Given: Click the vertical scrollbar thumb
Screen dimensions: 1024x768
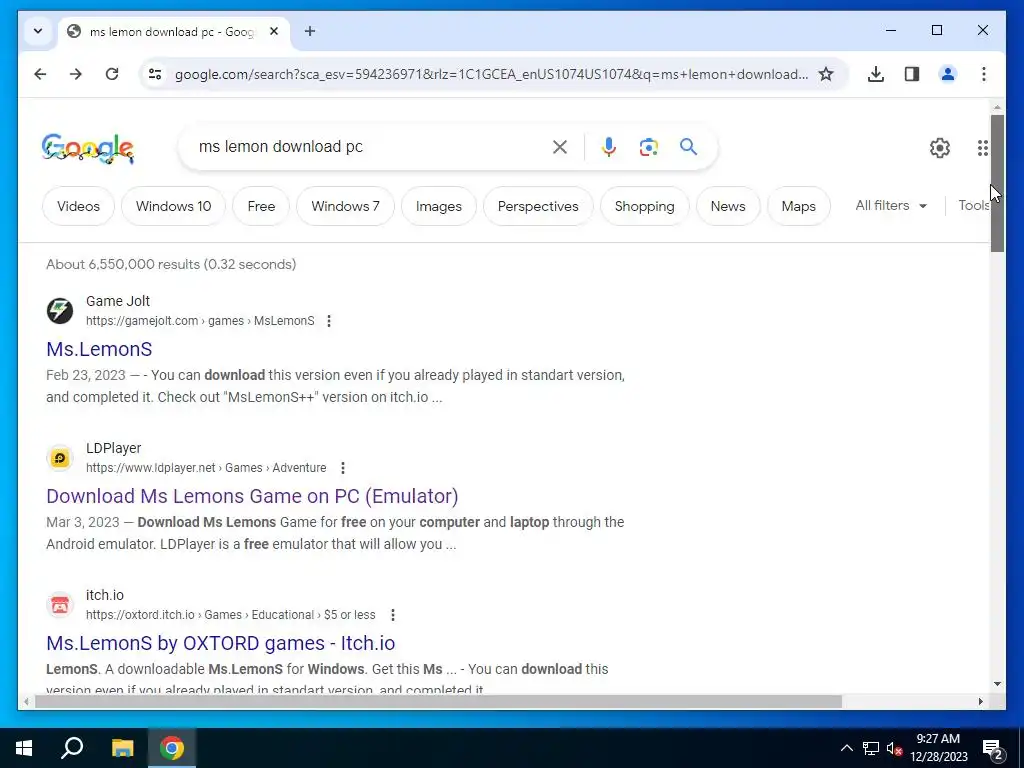Looking at the screenshot, I should (997, 183).
